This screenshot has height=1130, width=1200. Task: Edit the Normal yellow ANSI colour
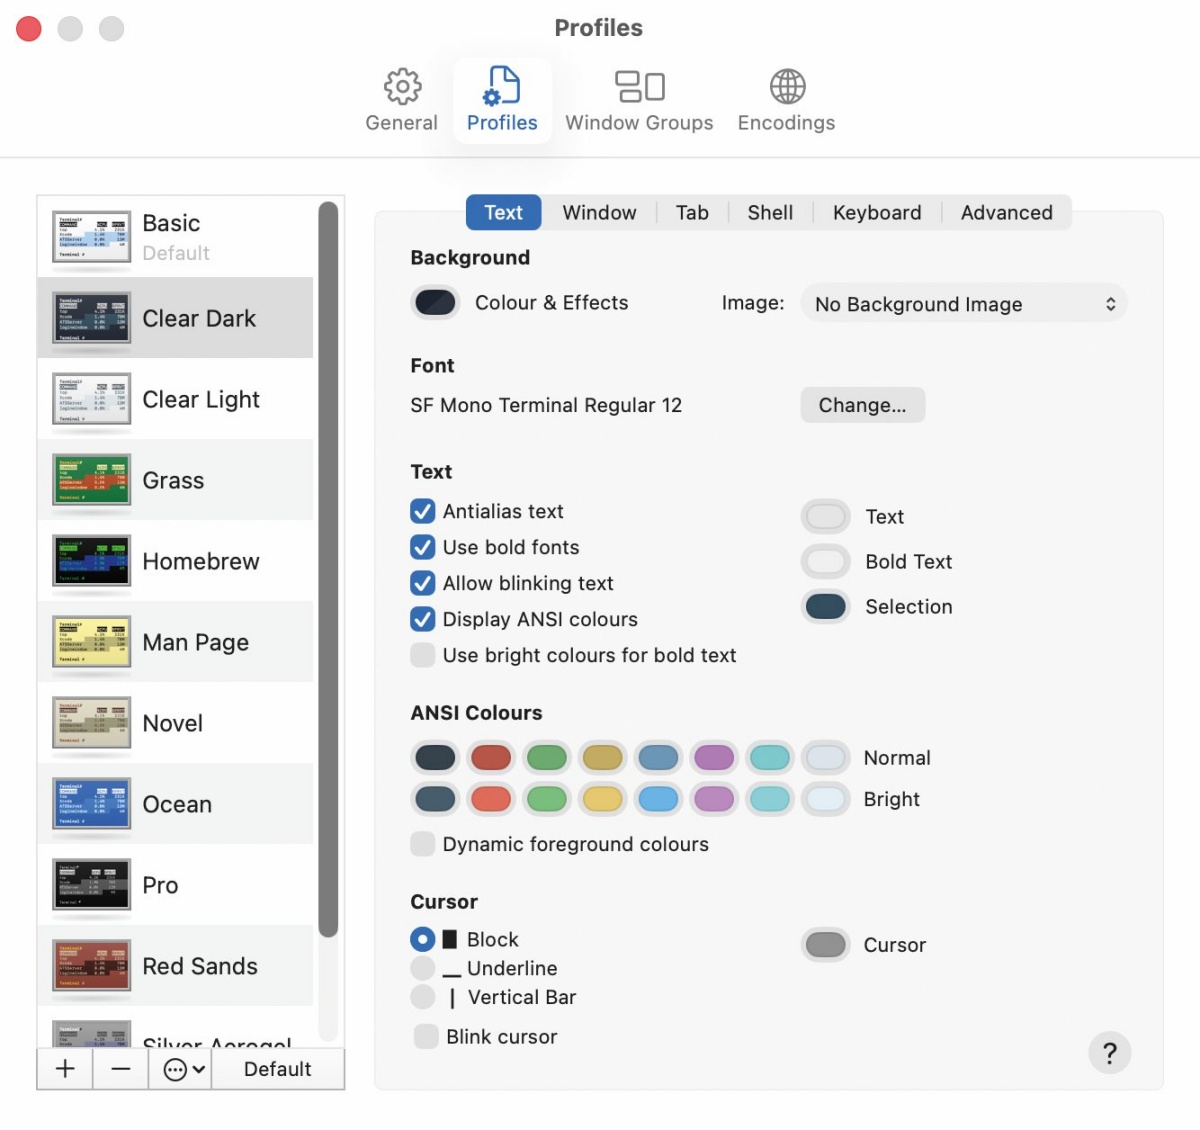[x=603, y=757]
